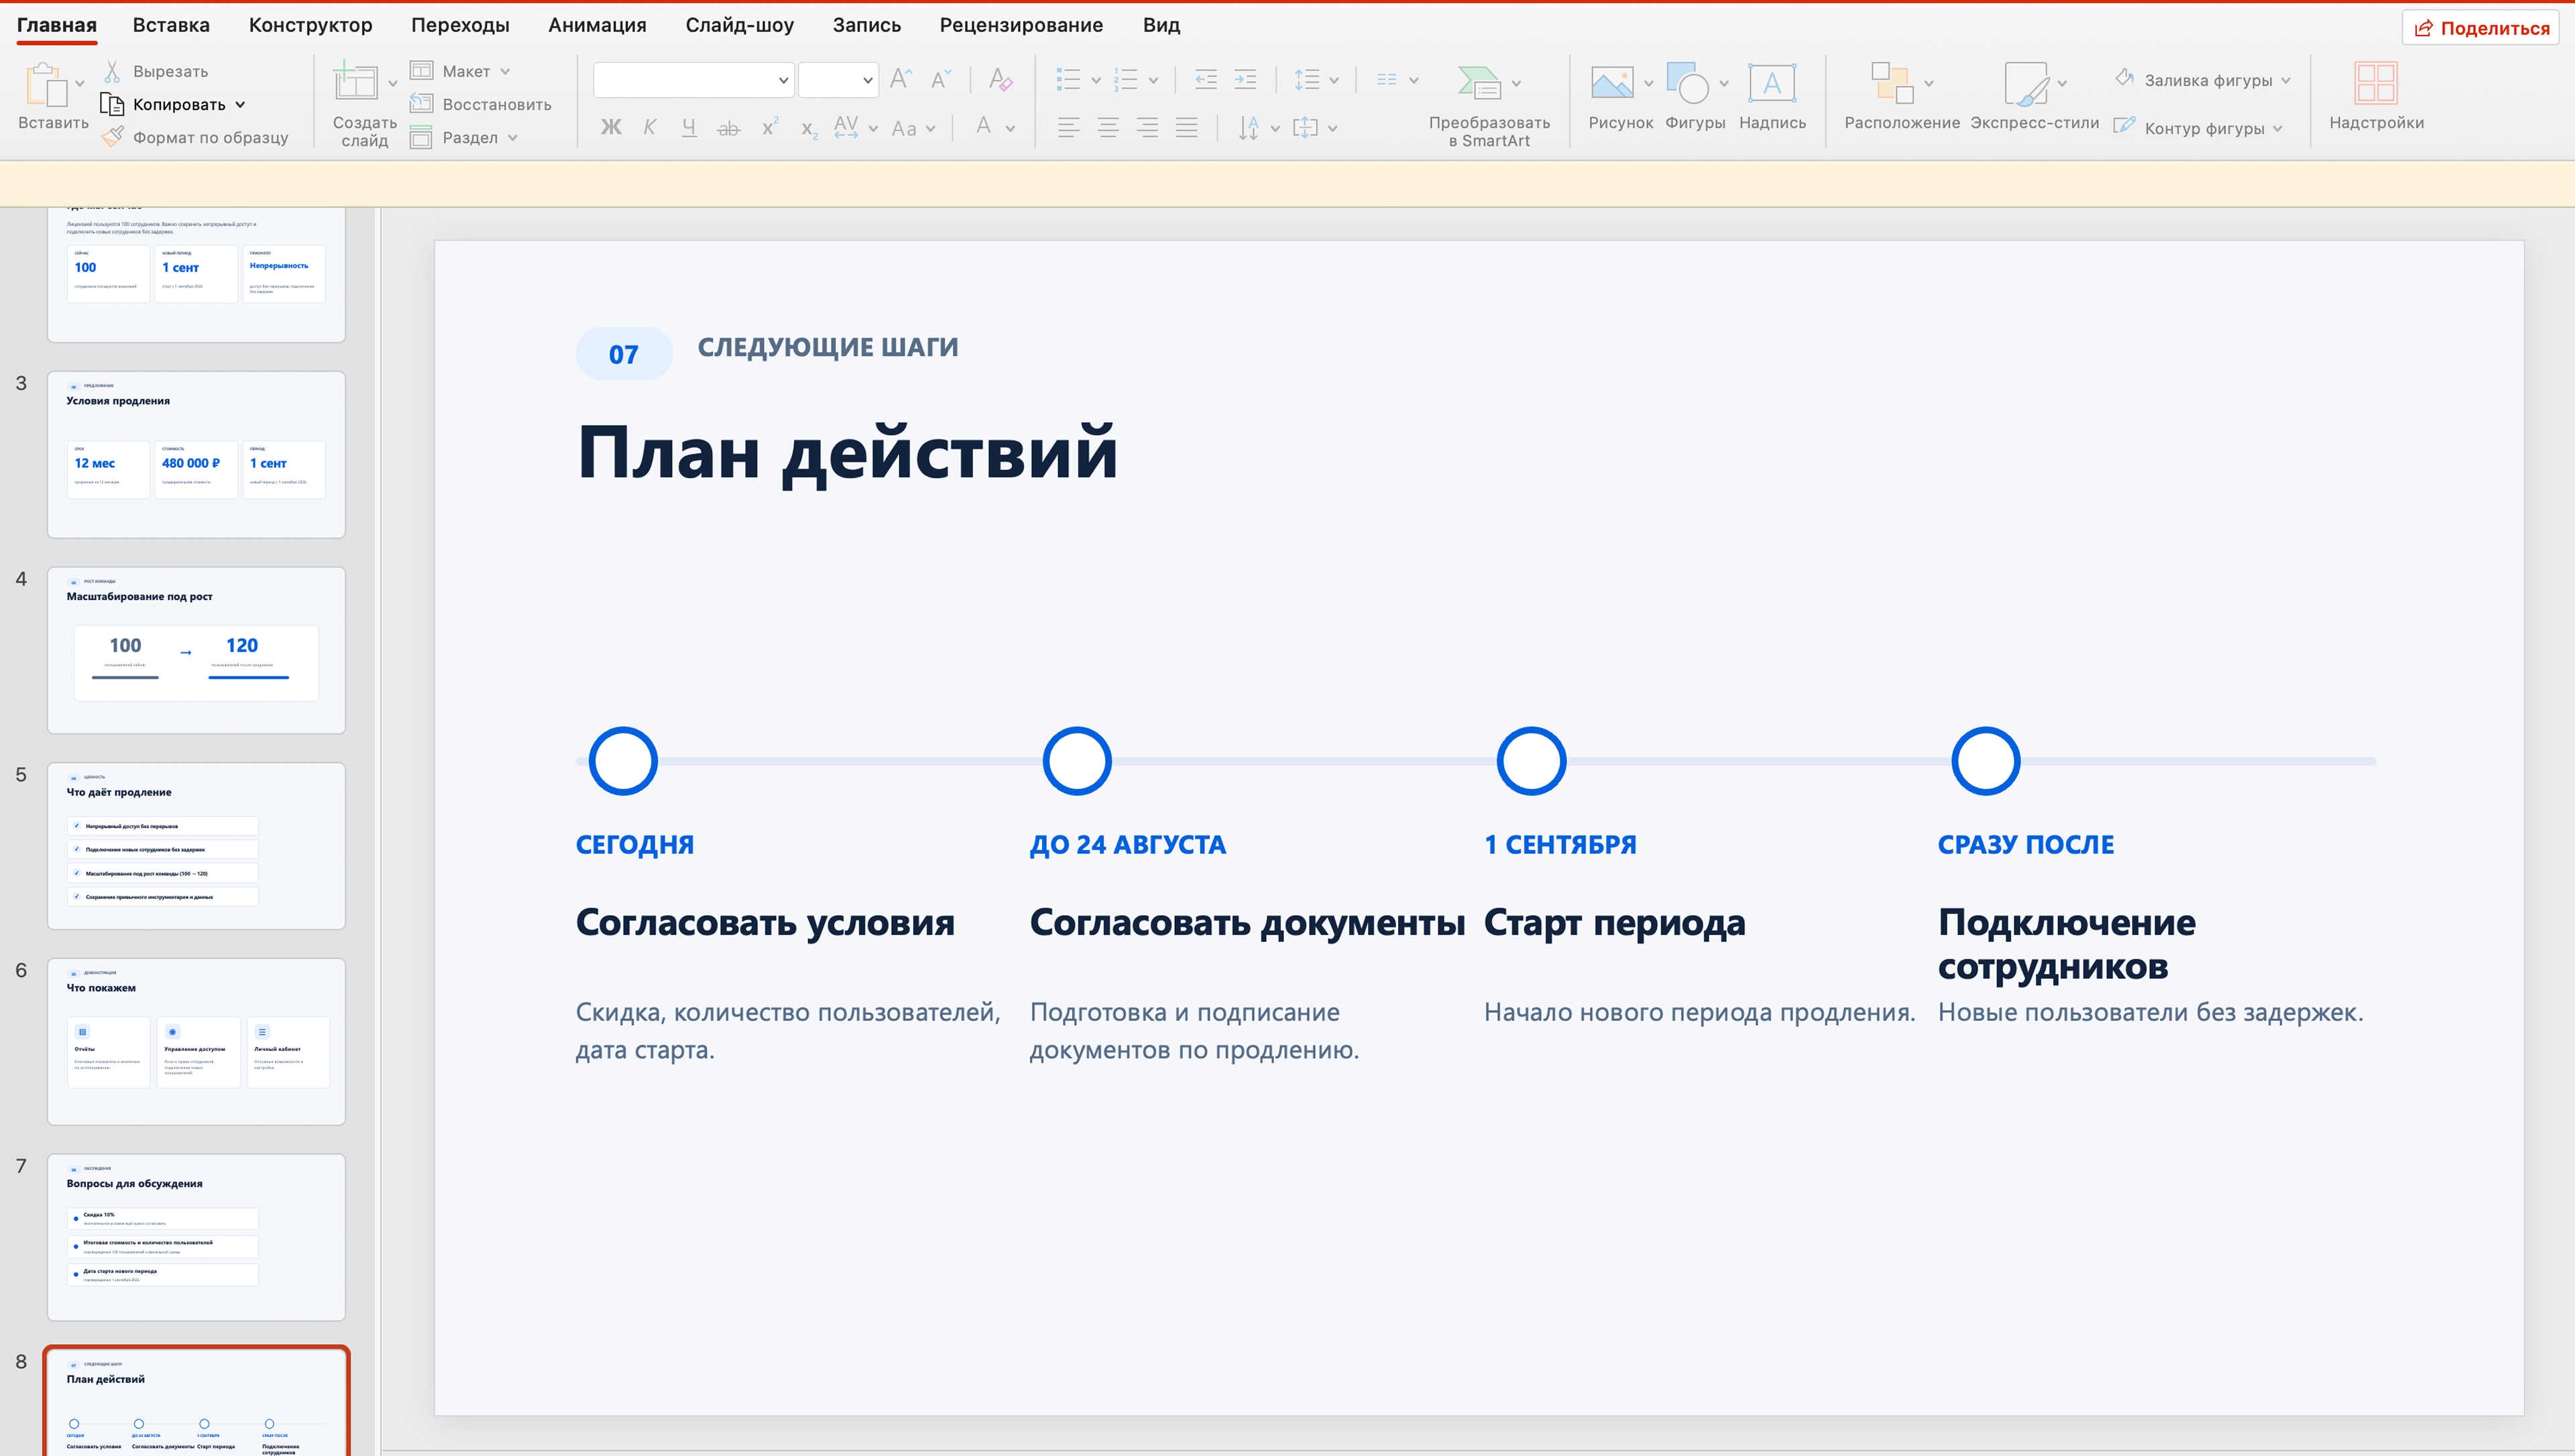Align text to the right
This screenshot has width=2575, height=1456.
click(x=1147, y=127)
